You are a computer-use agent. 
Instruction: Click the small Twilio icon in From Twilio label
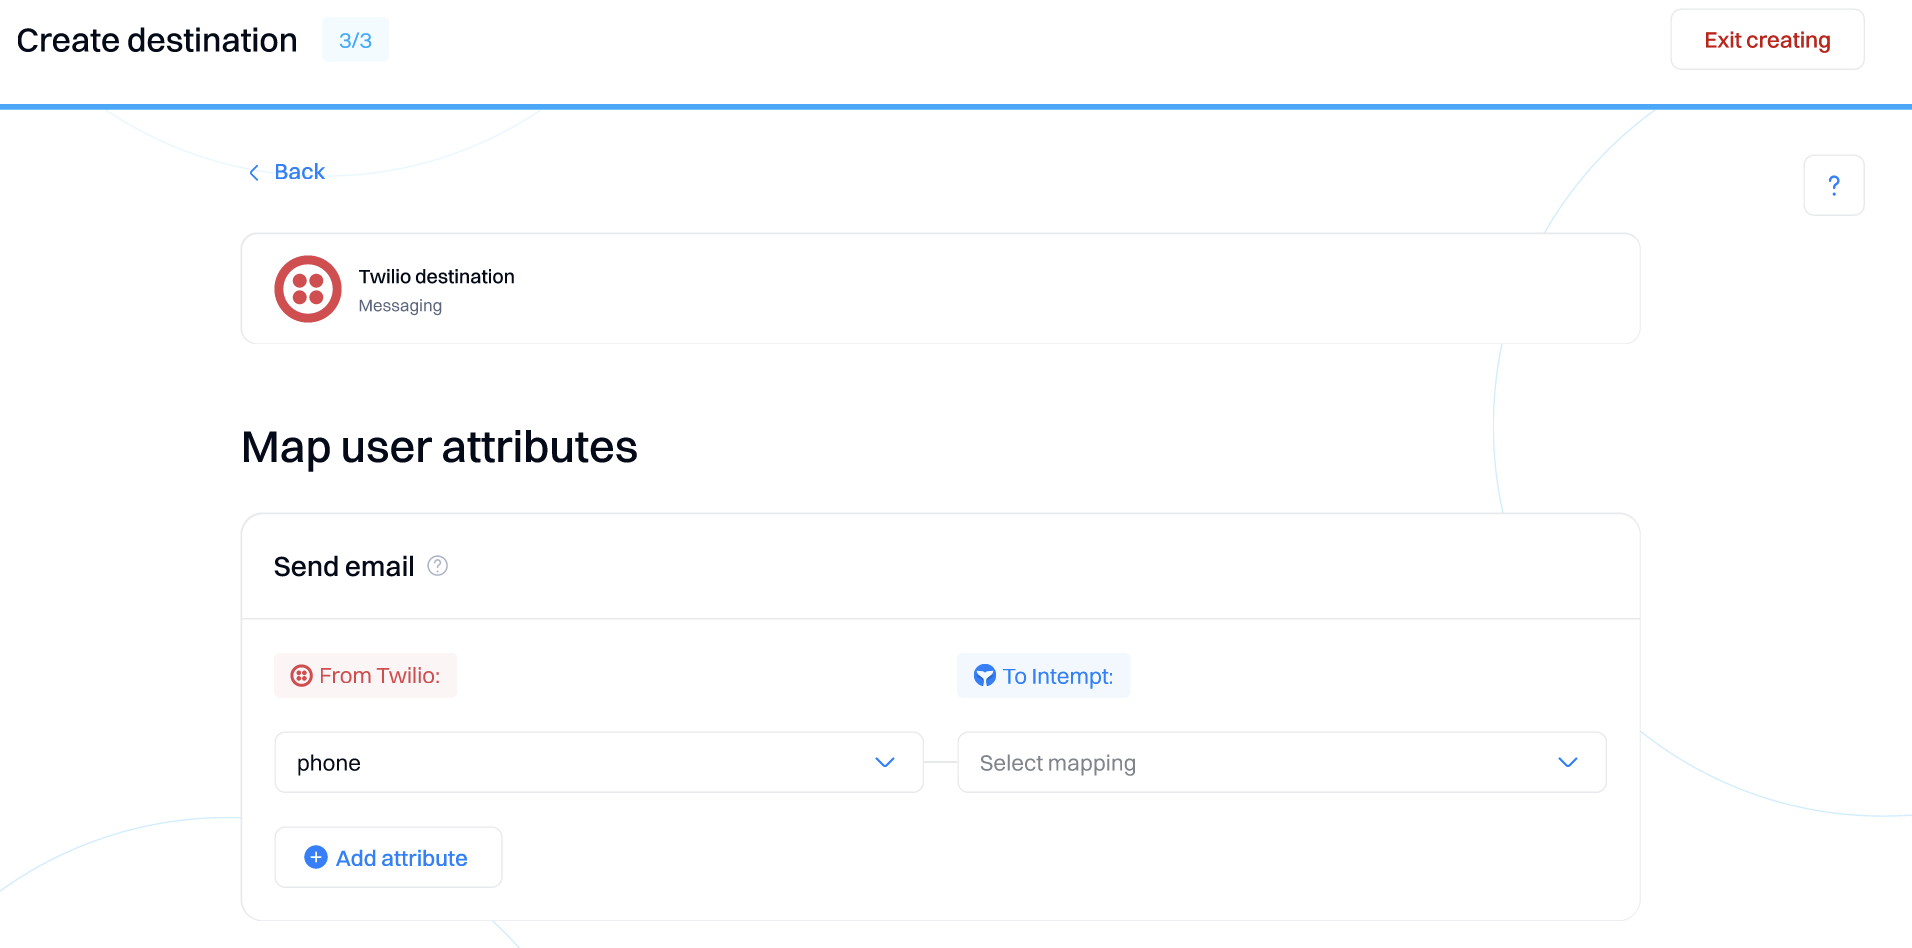click(x=301, y=676)
